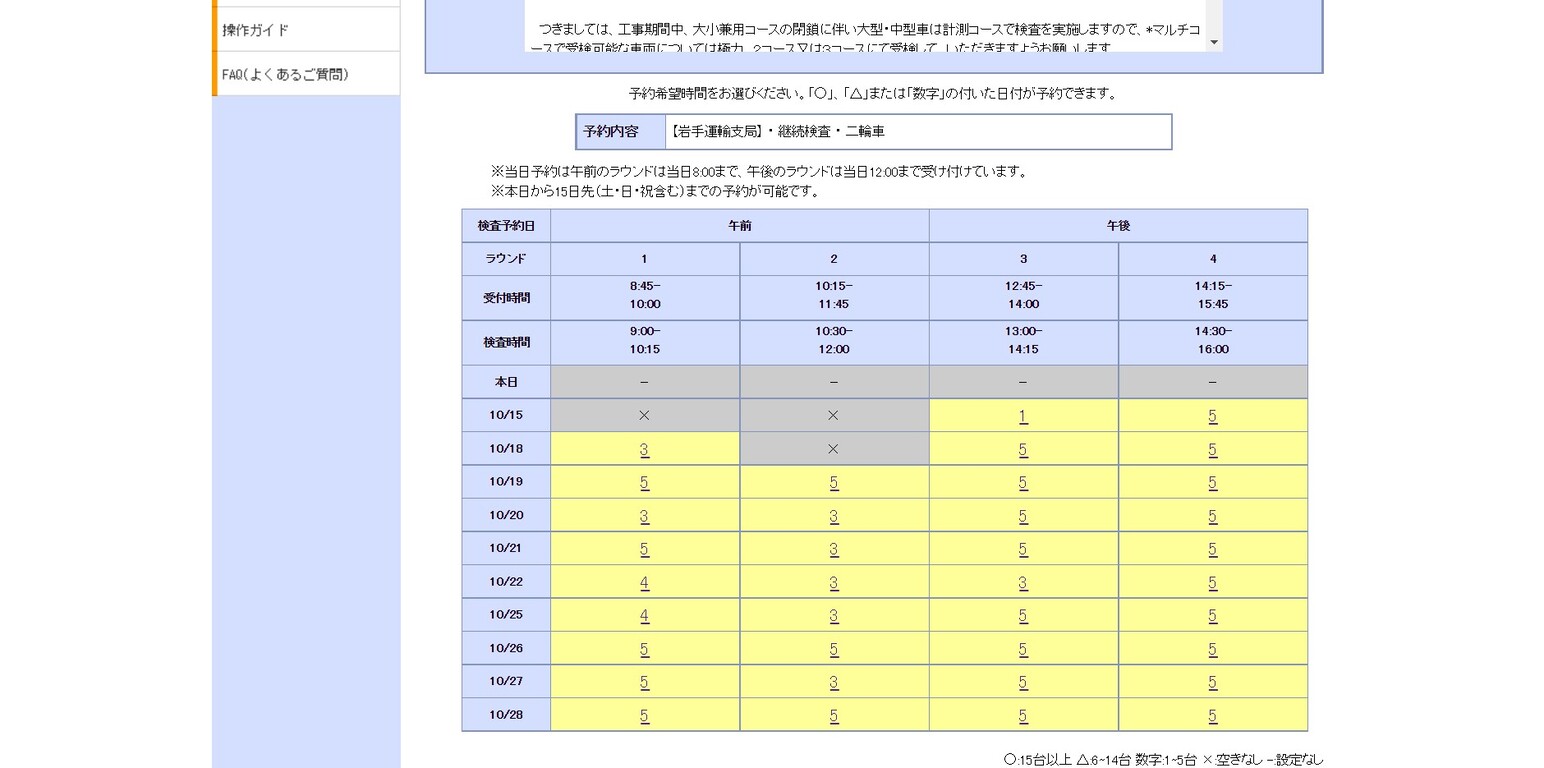
Task: Click the 午後 column header
Action: click(x=1118, y=226)
